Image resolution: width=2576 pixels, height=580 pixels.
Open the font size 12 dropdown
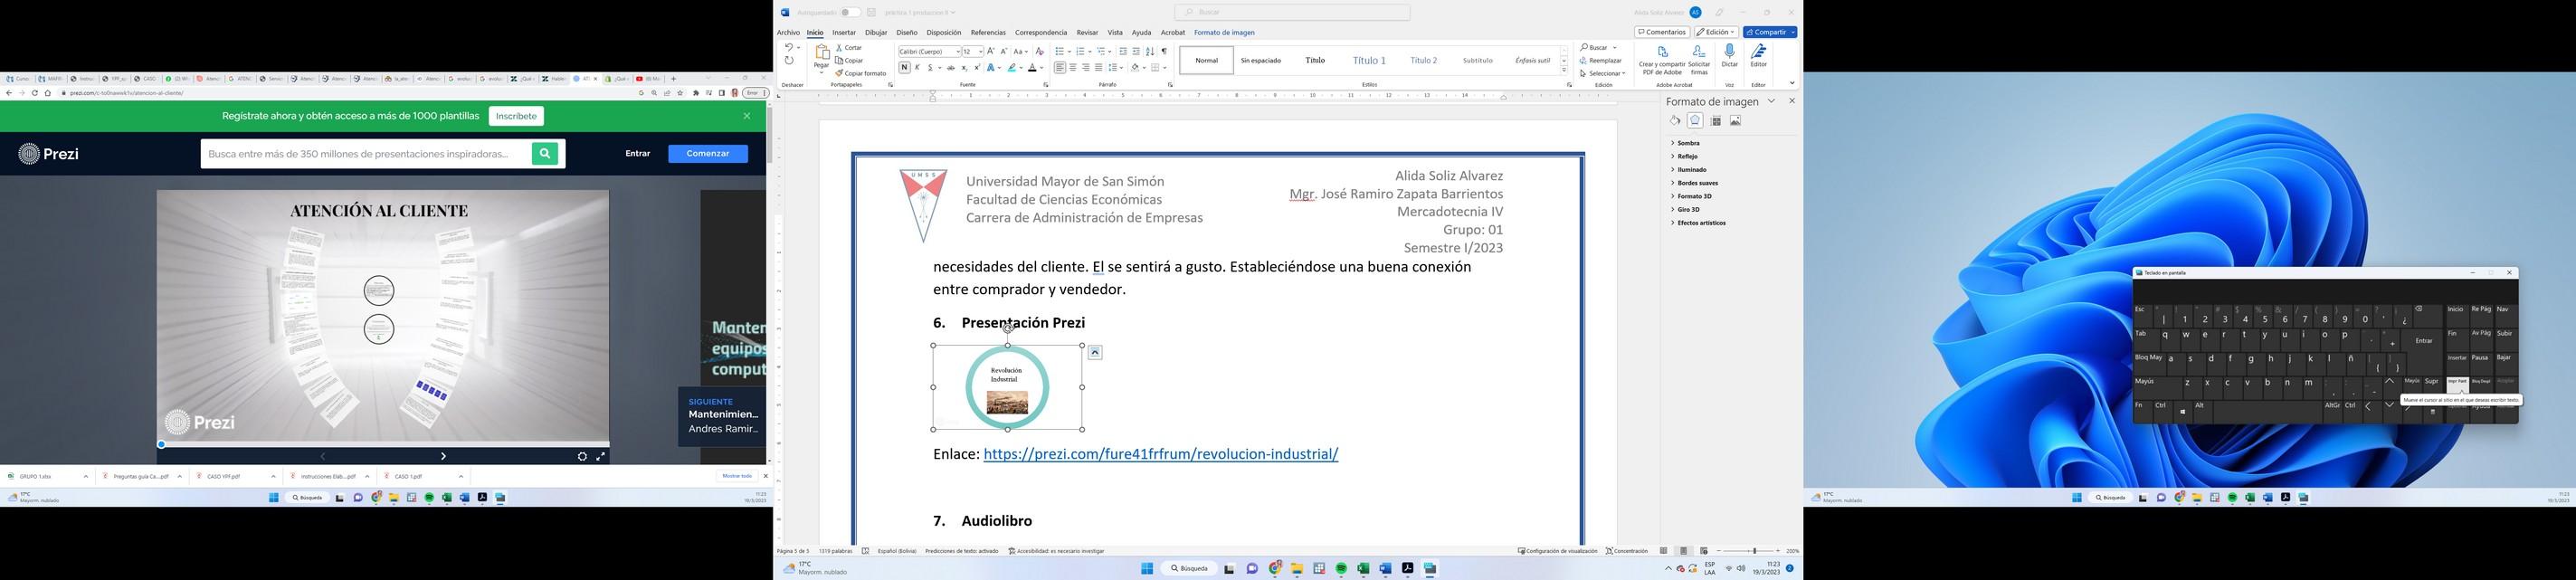coord(981,52)
